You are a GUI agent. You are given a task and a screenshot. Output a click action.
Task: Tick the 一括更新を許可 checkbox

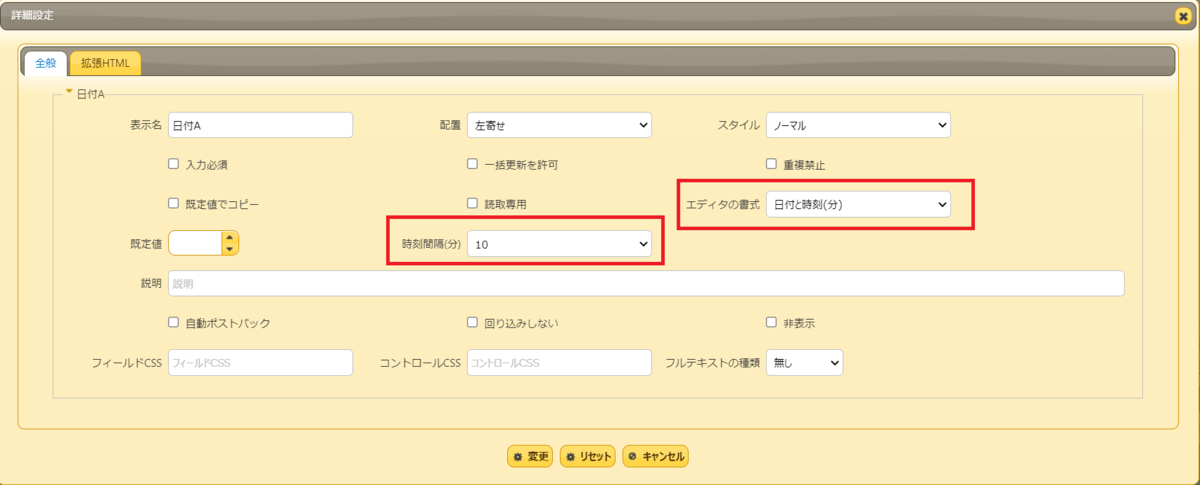click(x=472, y=164)
